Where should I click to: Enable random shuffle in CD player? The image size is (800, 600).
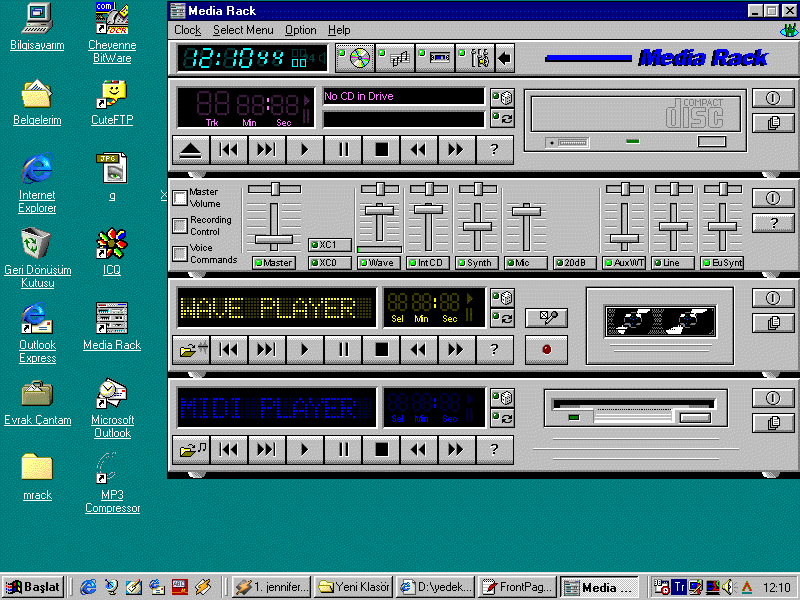(x=502, y=97)
